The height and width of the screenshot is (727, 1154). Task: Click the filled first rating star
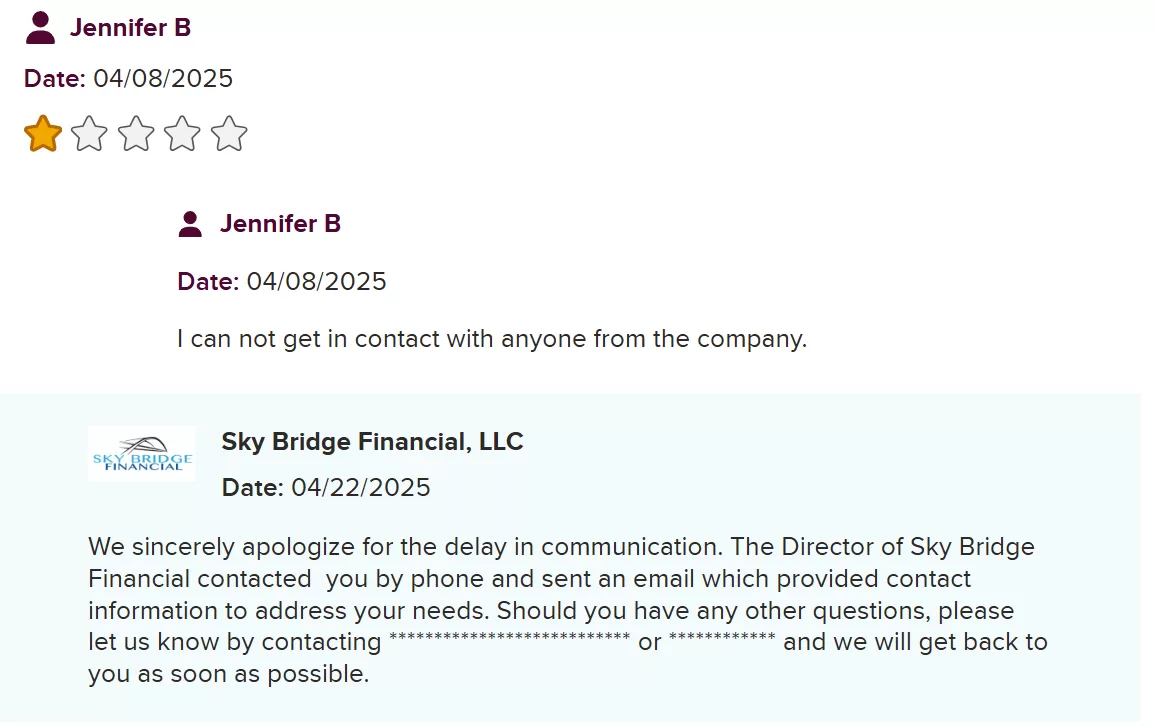point(43,133)
